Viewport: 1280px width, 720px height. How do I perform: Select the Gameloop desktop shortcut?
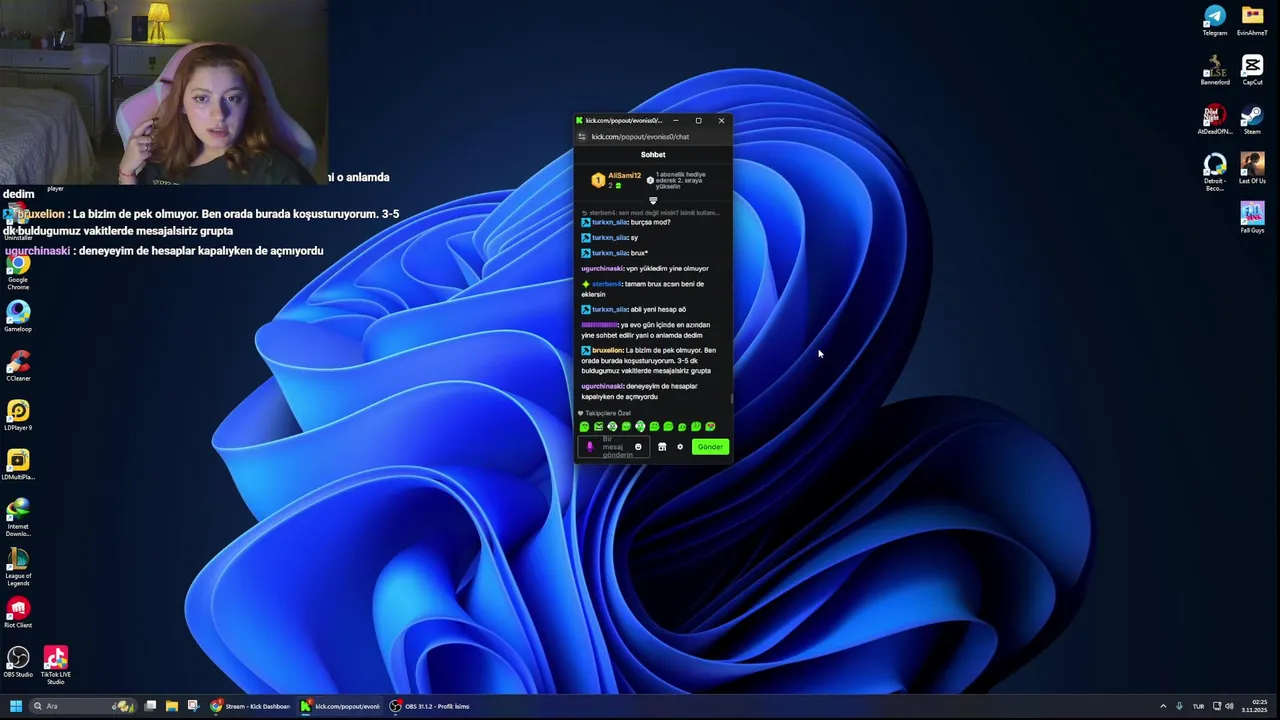click(x=18, y=317)
